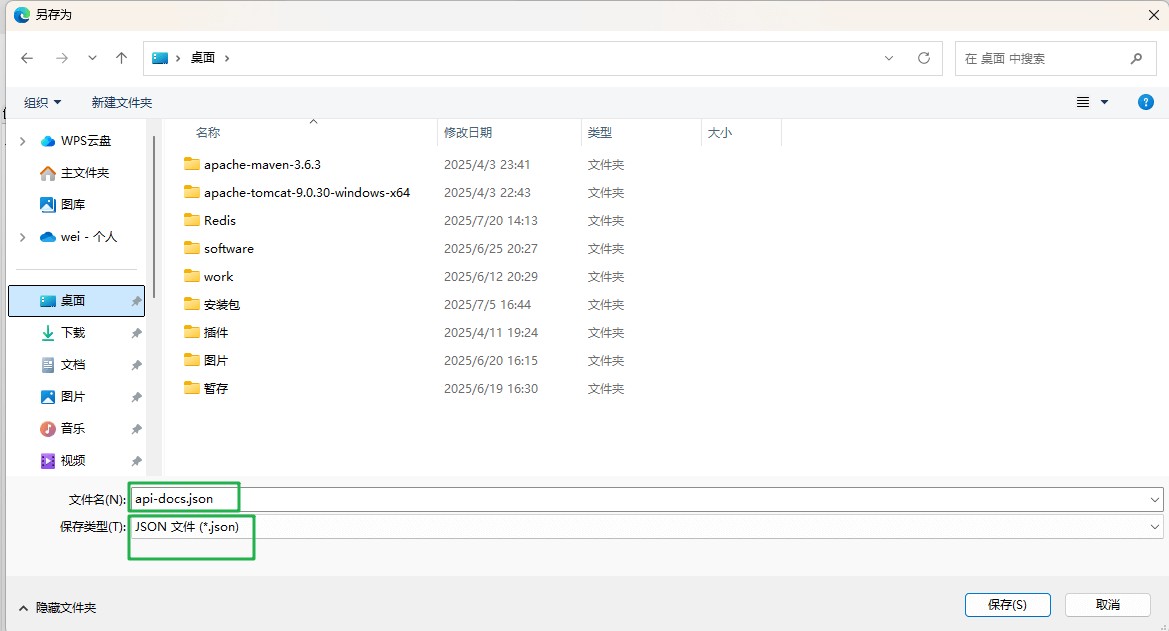This screenshot has height=631, width=1169.
Task: Unpin 图片 from quick access
Action: click(135, 397)
